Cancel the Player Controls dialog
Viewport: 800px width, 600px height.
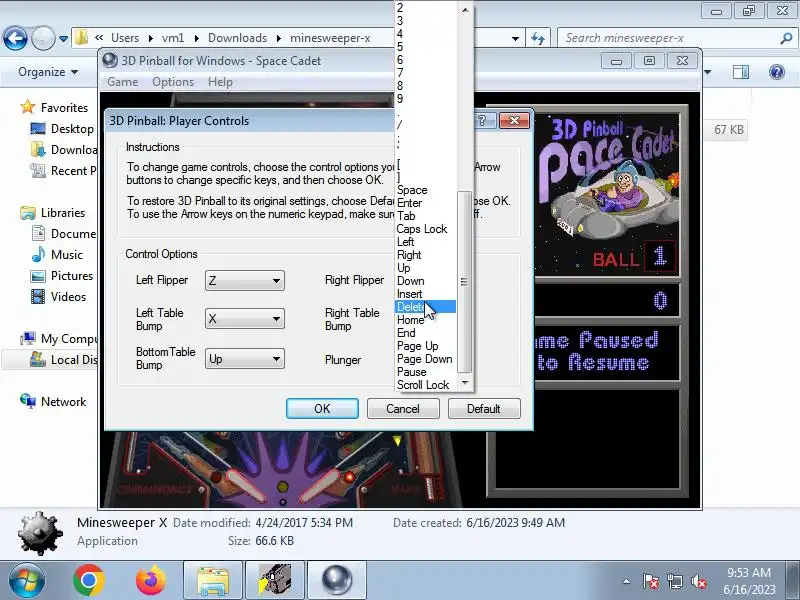pos(403,409)
